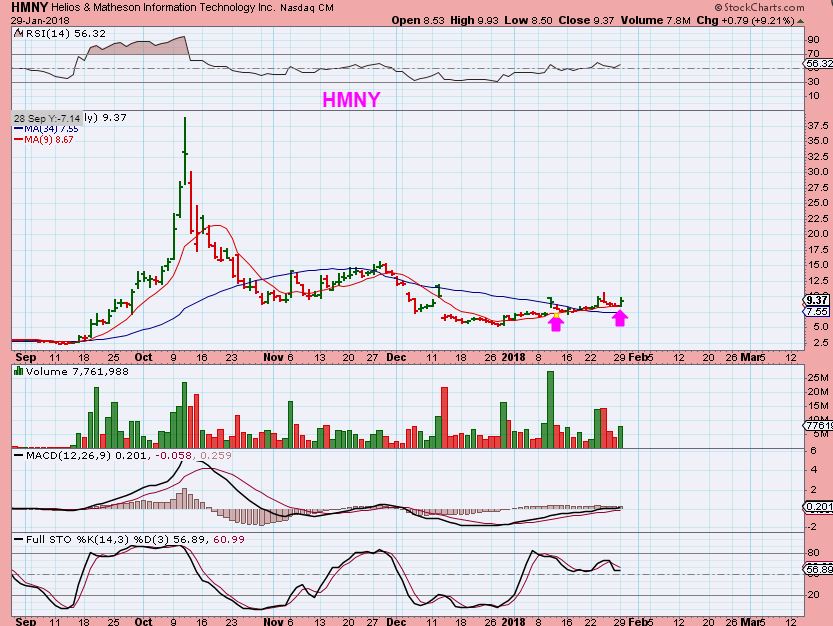833x626 pixels.
Task: Click the red MA(9) legend line marker
Action: pyautogui.click(x=19, y=140)
